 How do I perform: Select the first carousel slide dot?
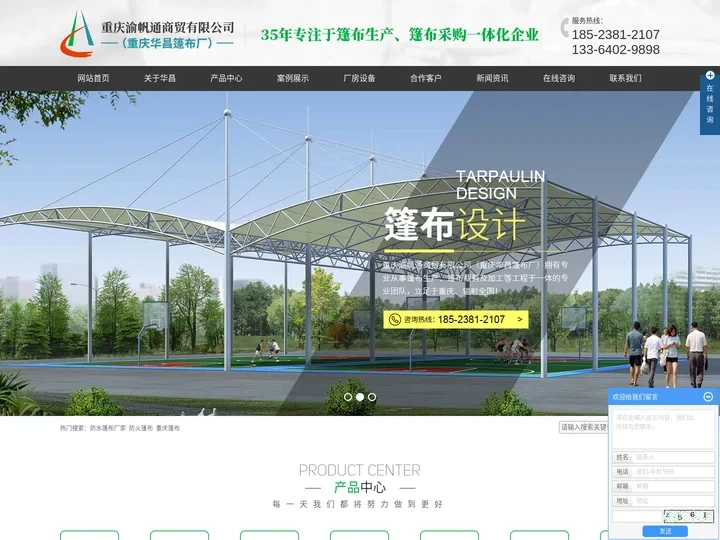click(348, 397)
